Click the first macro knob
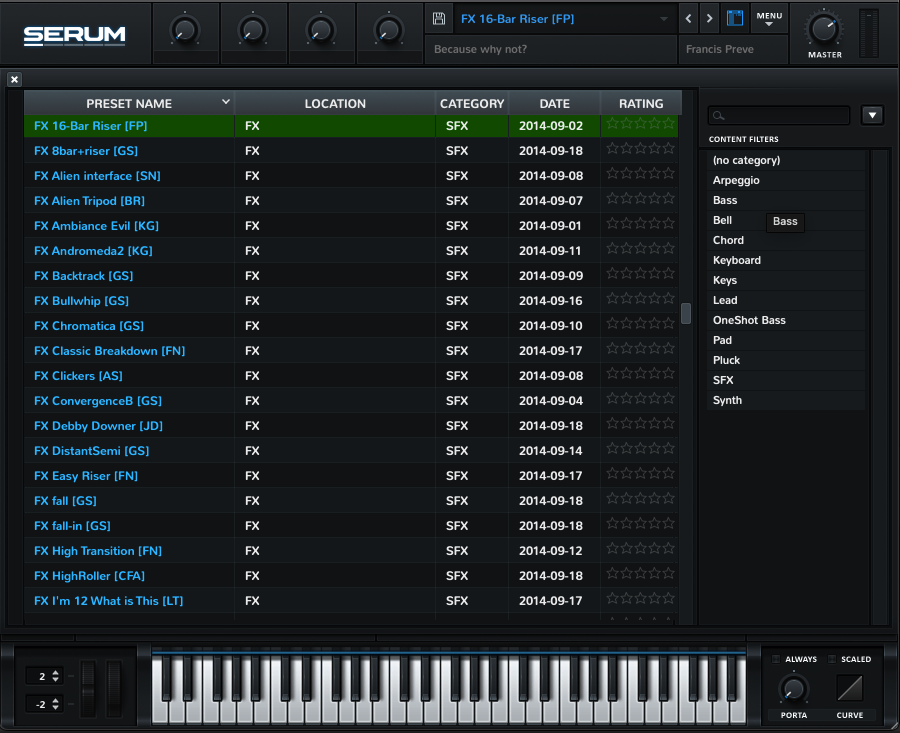The width and height of the screenshot is (900, 733). pyautogui.click(x=185, y=30)
